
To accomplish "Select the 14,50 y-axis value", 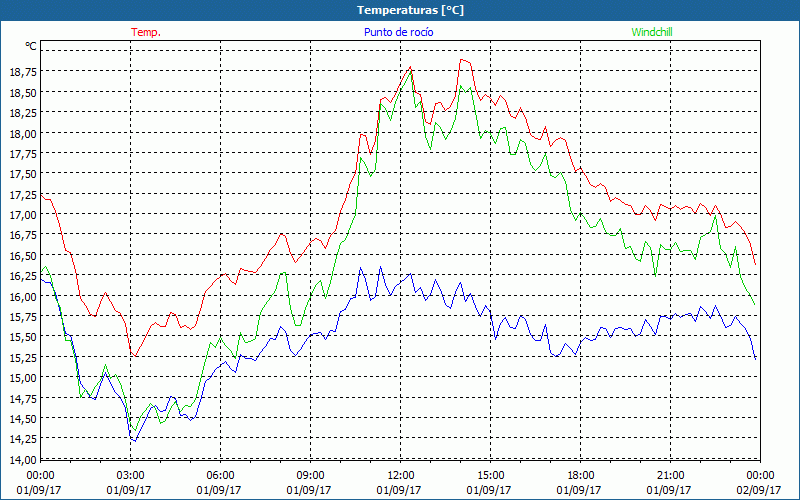I will 23,419.
